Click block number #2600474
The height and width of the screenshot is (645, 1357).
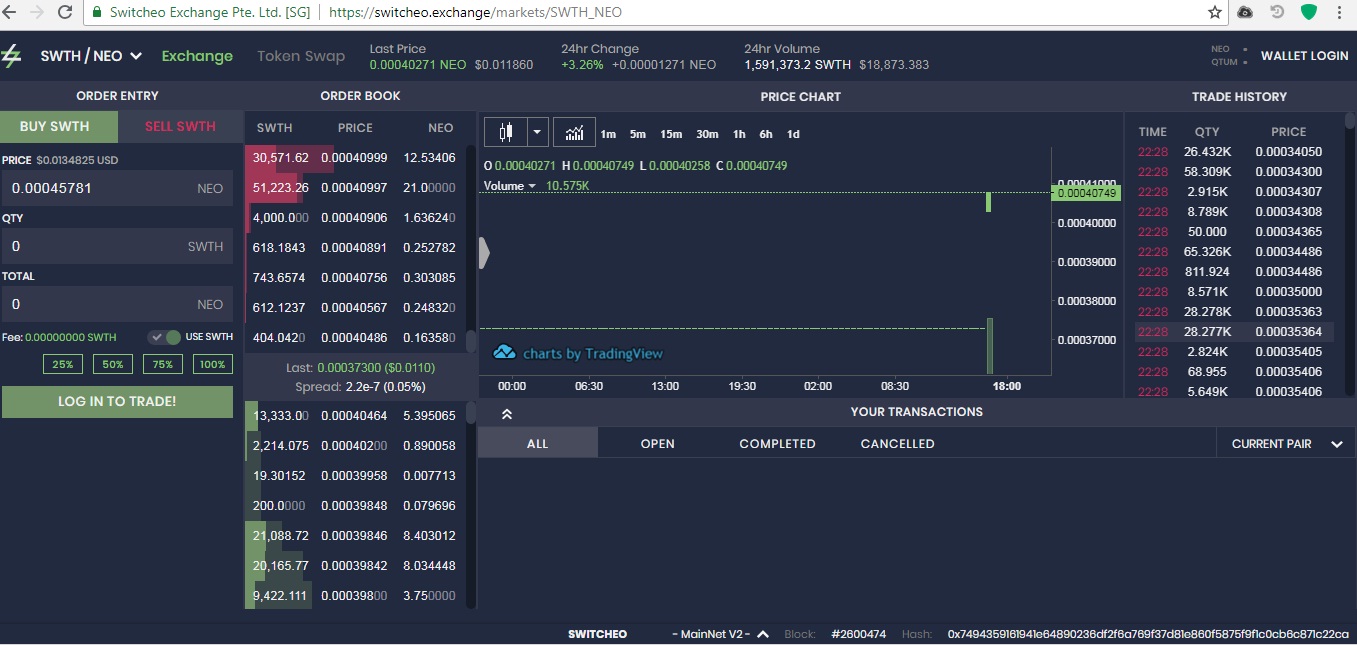coord(858,634)
